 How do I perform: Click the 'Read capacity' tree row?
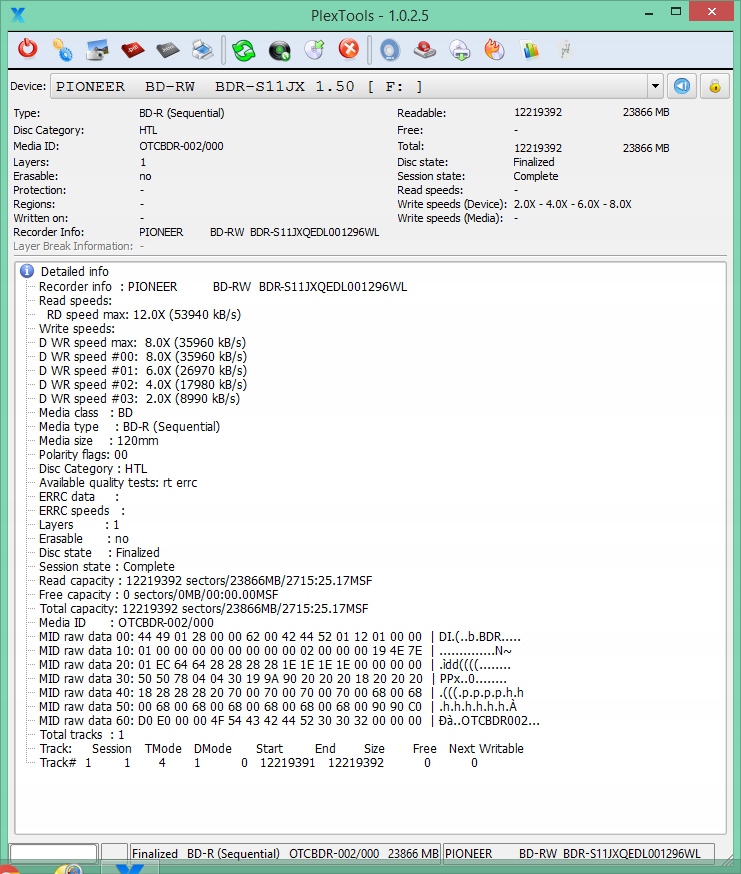click(205, 581)
